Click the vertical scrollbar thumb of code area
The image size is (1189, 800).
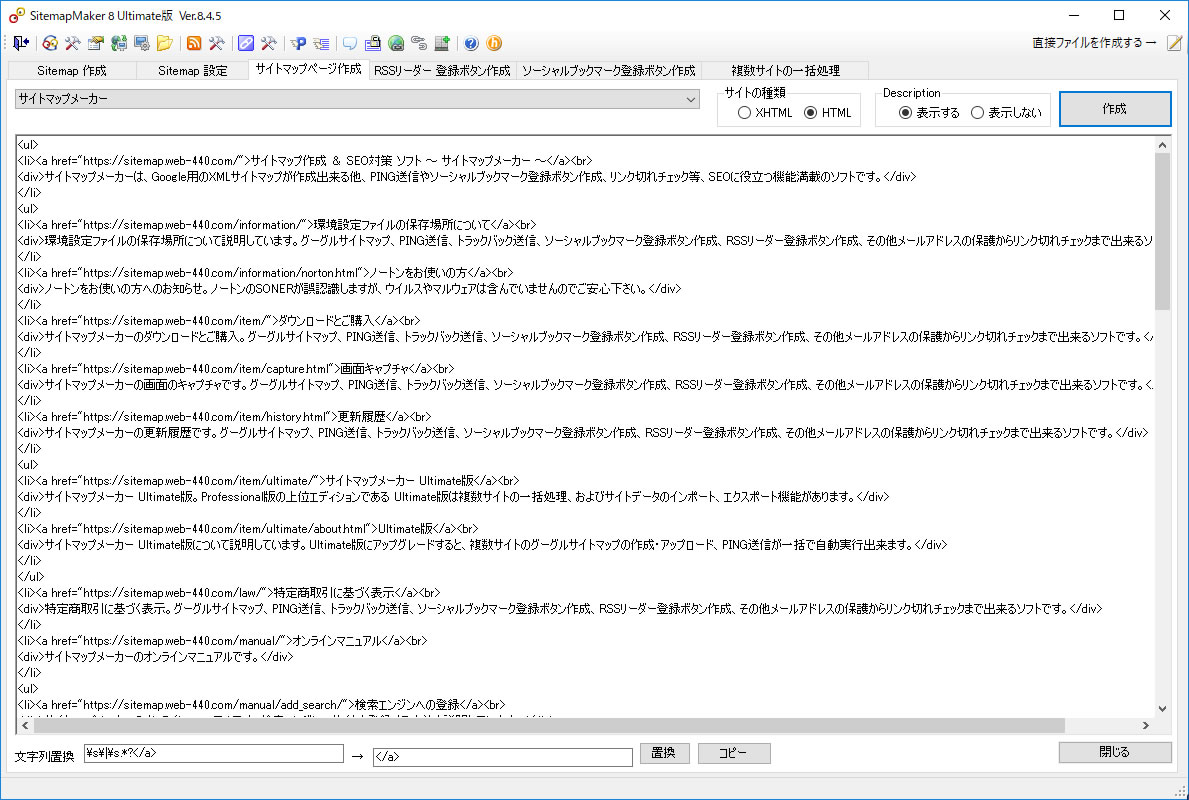tap(1162, 231)
